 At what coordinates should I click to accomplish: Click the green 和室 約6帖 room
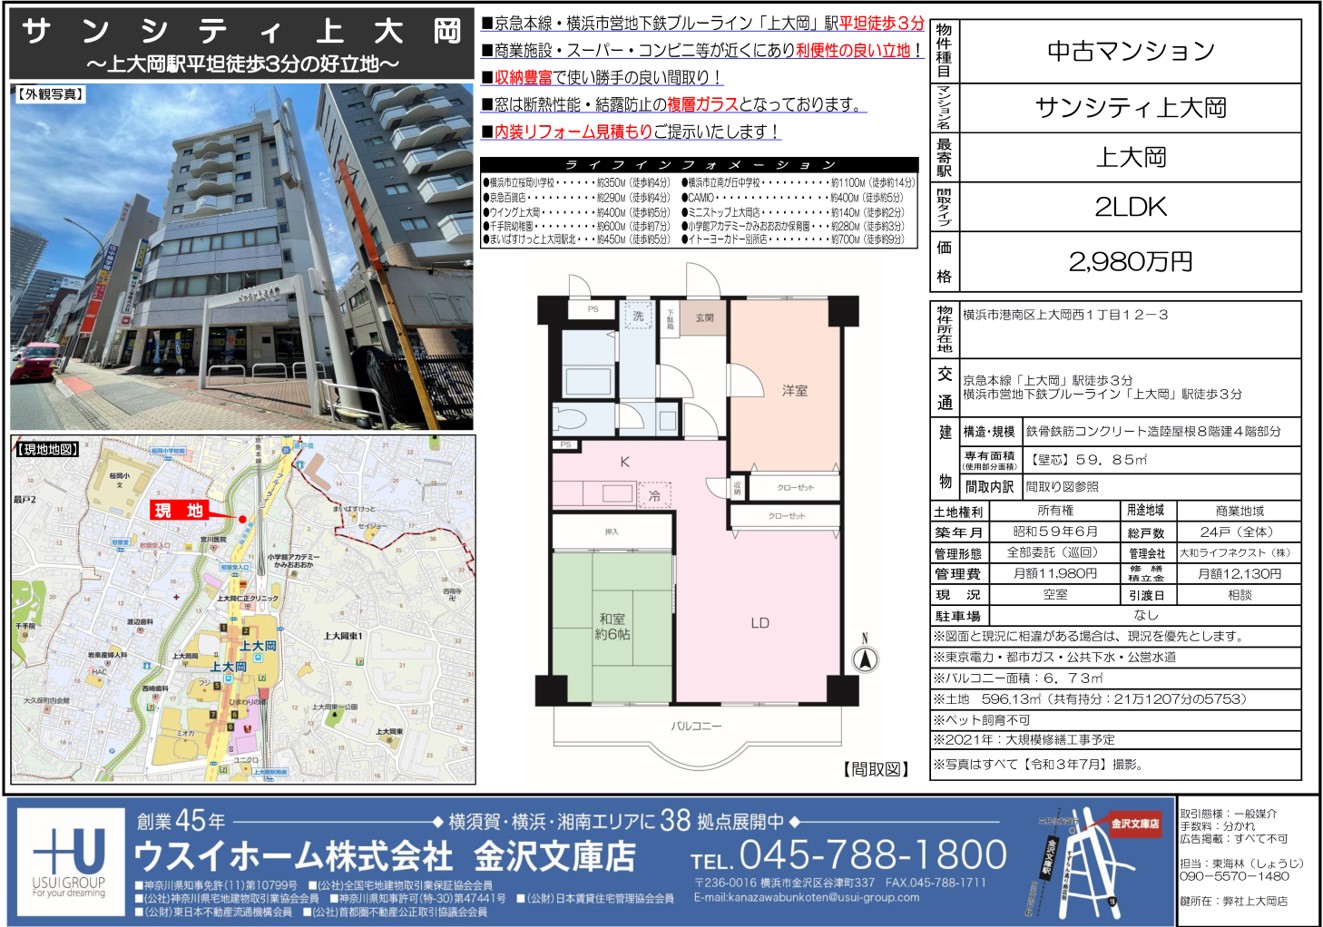(x=612, y=627)
